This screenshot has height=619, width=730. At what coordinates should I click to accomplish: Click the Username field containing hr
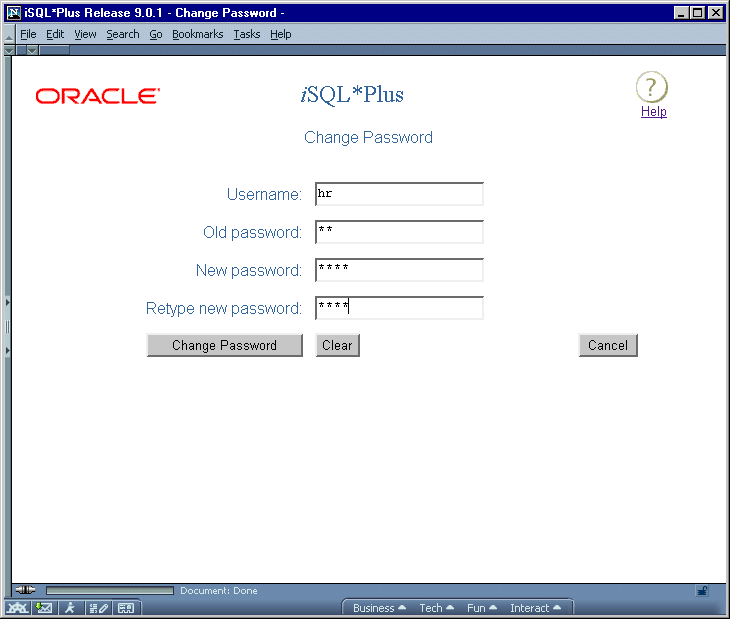[399, 194]
